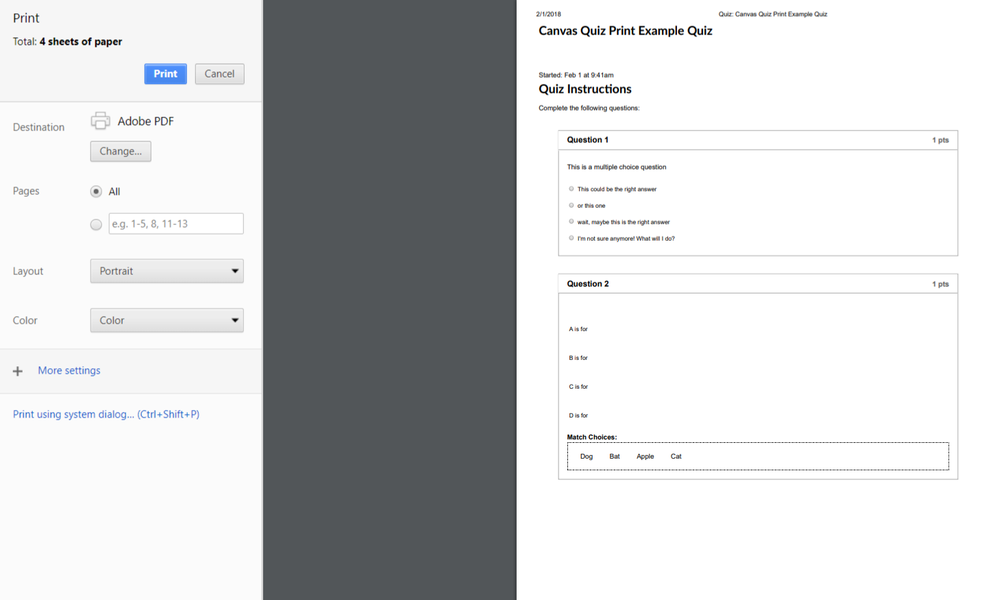Click the printer icon beside Adobe PDF
The width and height of the screenshot is (999, 600).
(x=100, y=121)
